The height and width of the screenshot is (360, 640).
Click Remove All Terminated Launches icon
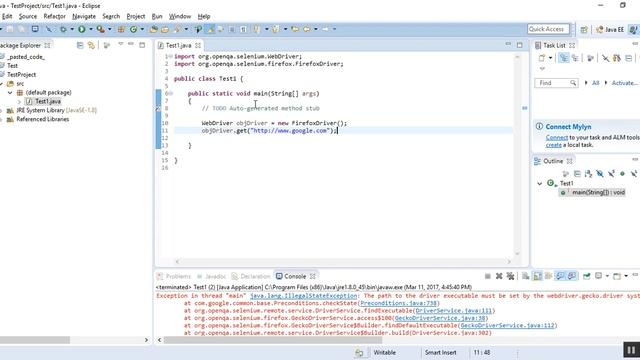510,276
